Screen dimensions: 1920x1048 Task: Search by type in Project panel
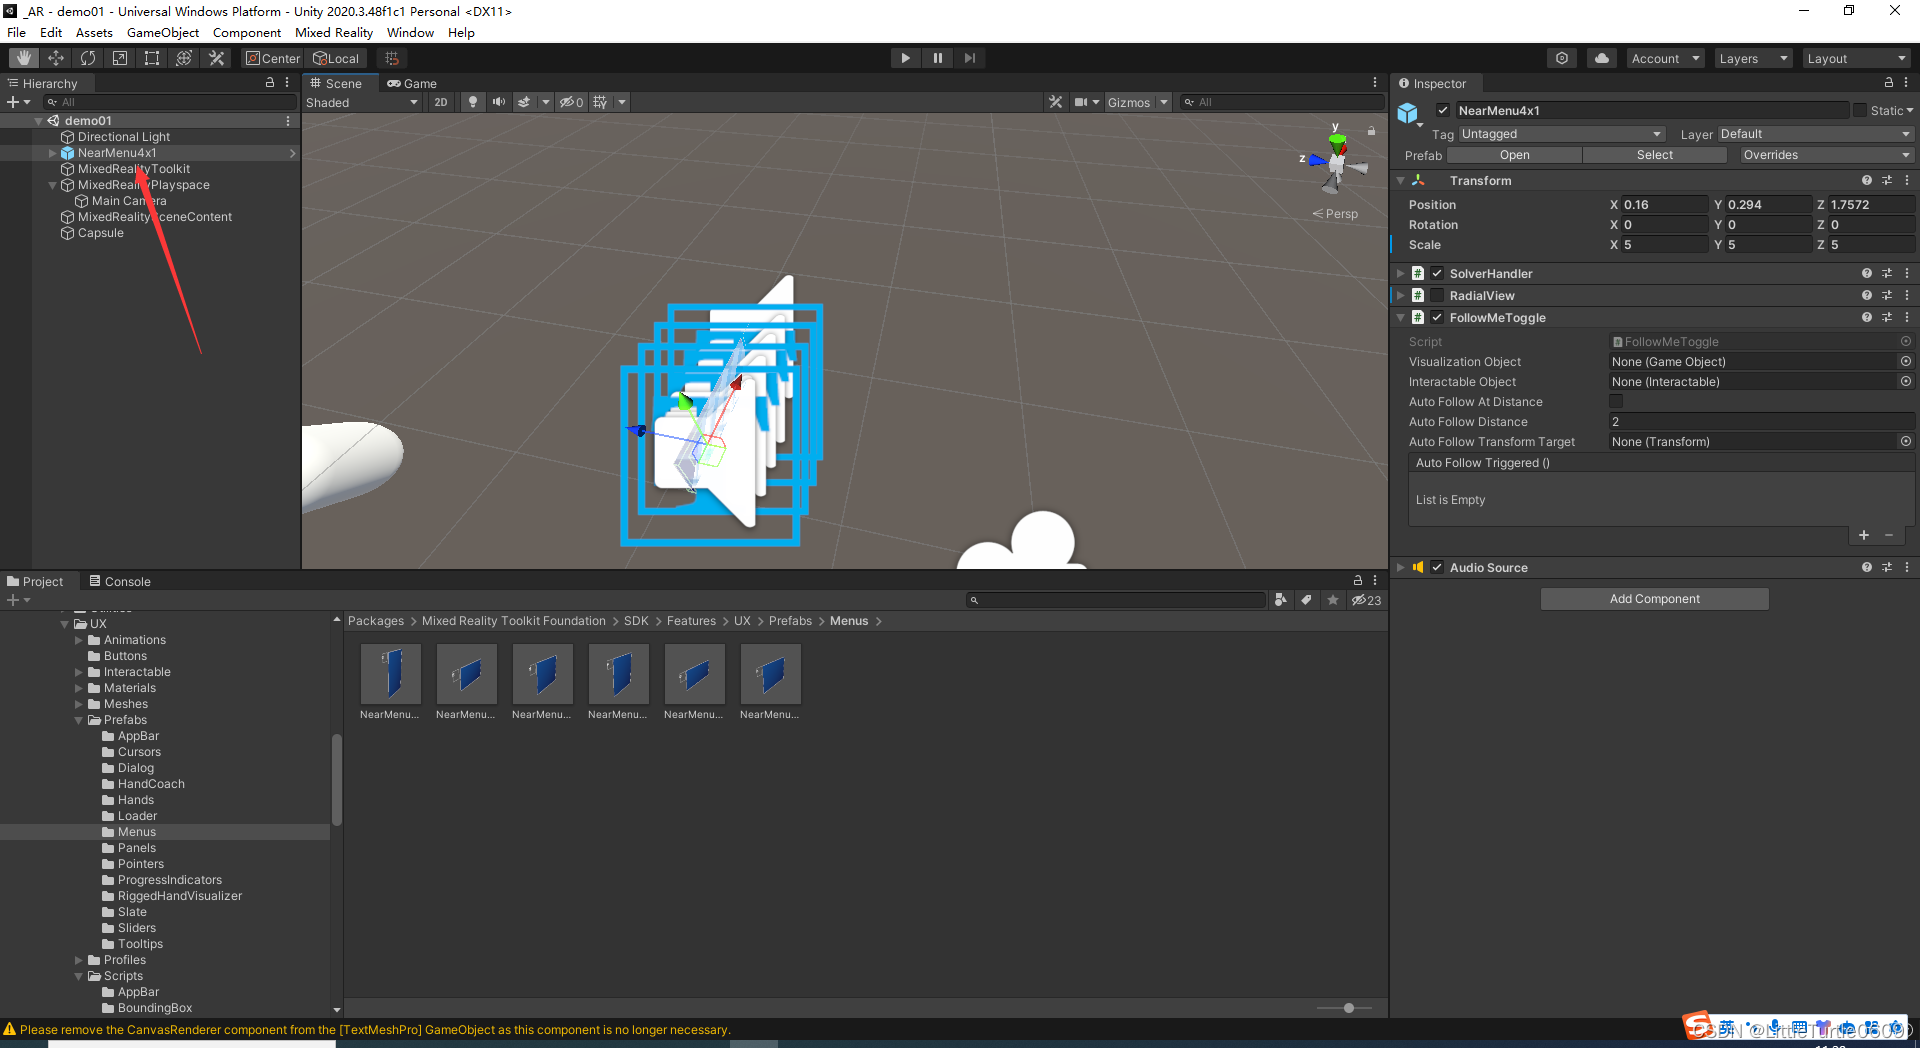click(x=1281, y=600)
